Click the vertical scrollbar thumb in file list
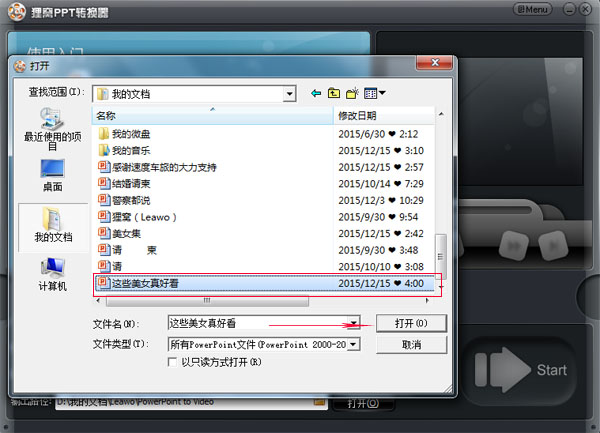Image resolution: width=600 pixels, height=433 pixels. [441, 256]
